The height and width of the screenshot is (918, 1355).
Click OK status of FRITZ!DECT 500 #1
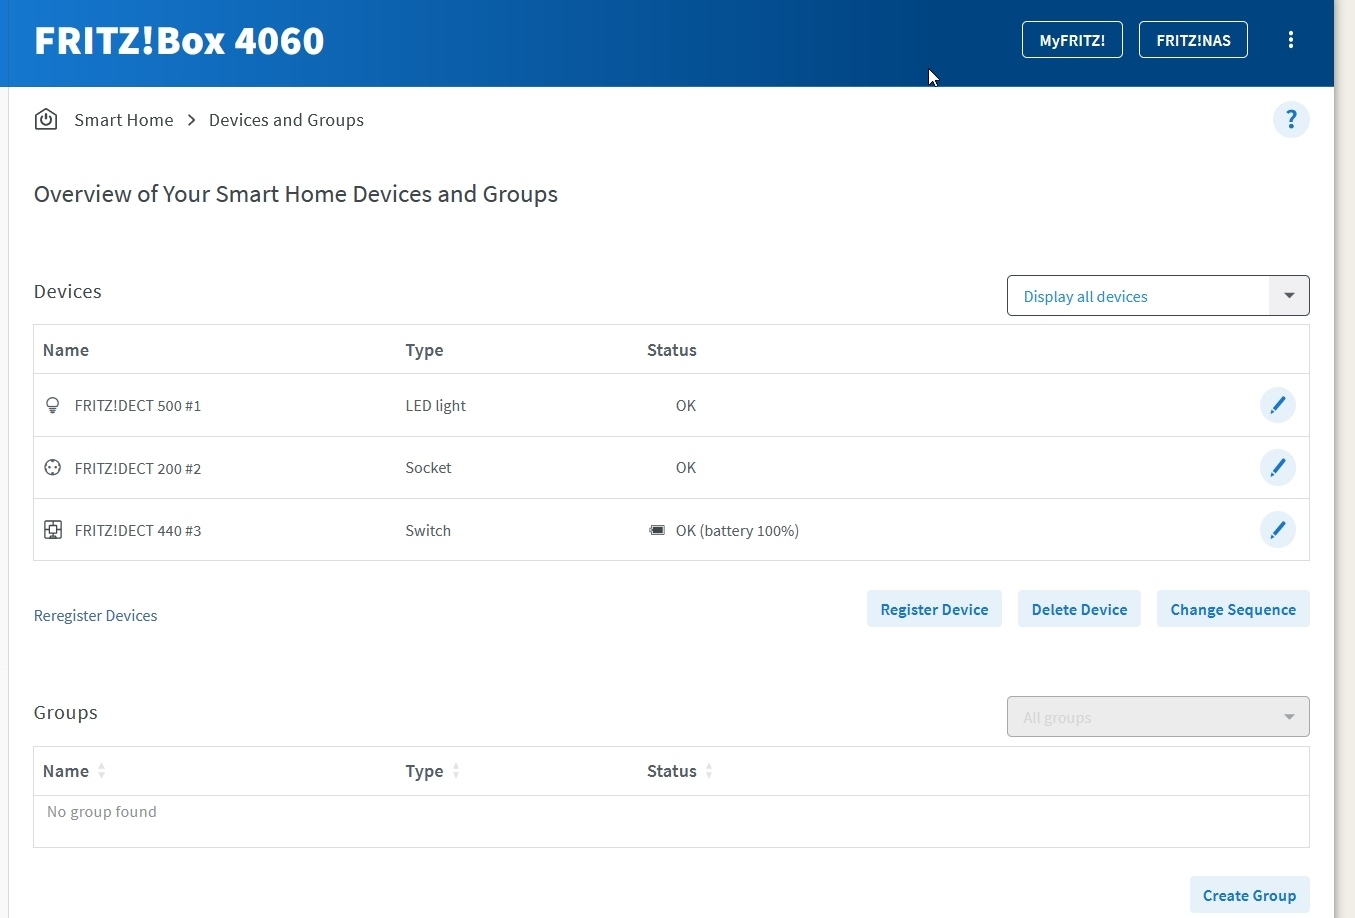(686, 406)
